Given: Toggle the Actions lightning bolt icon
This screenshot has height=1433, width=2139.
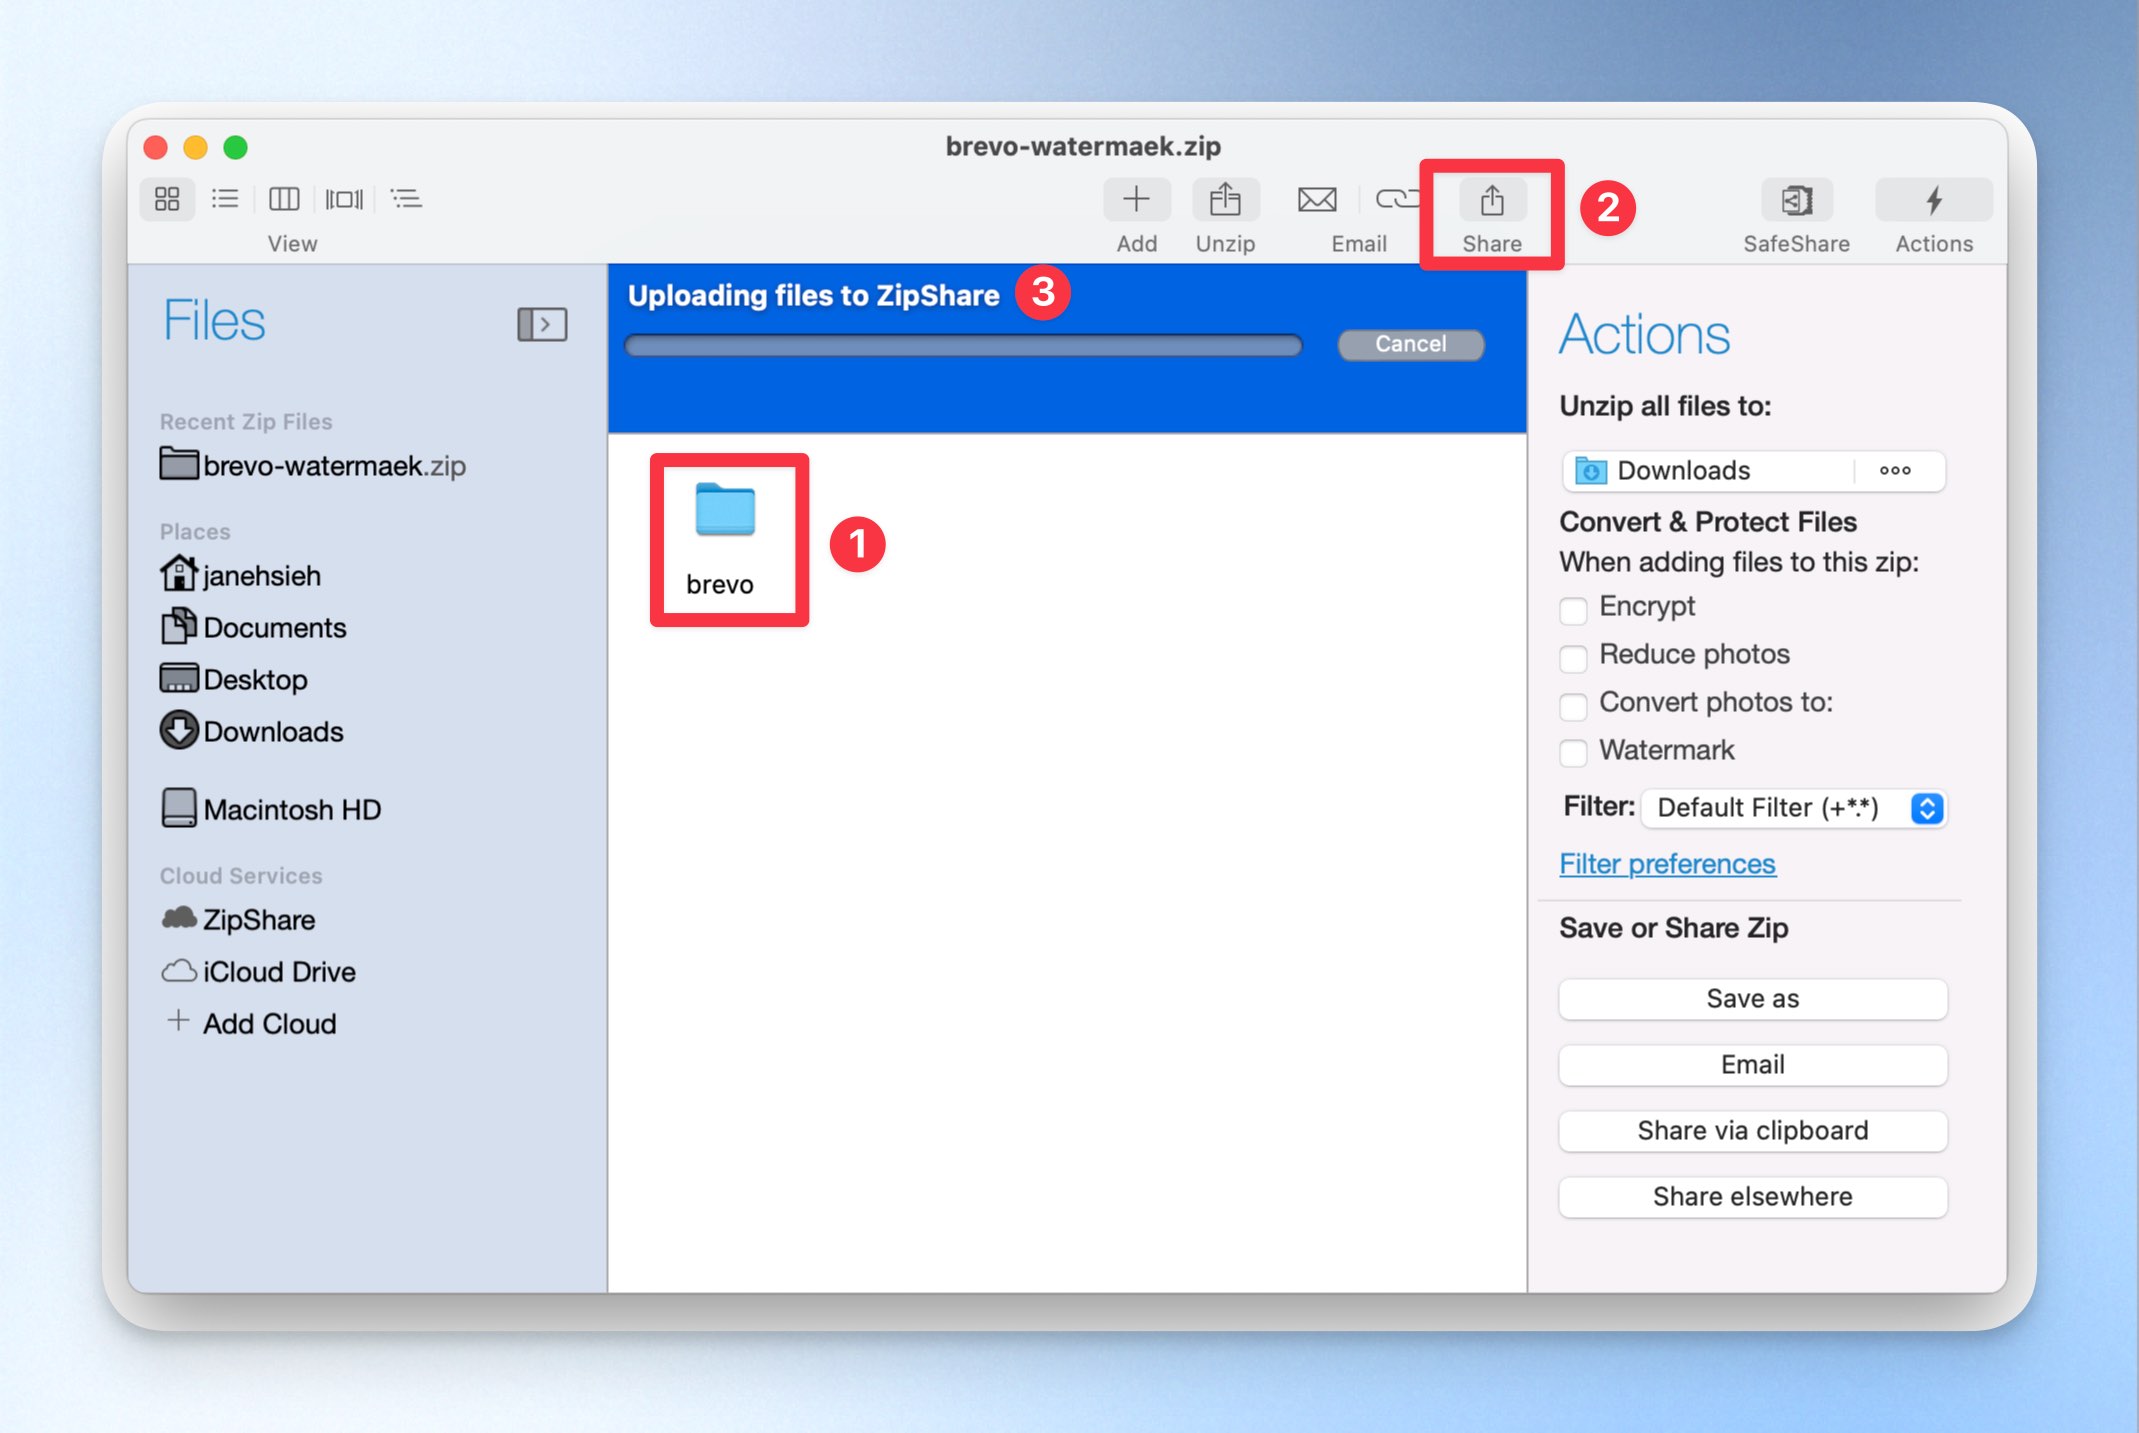Looking at the screenshot, I should [1934, 199].
